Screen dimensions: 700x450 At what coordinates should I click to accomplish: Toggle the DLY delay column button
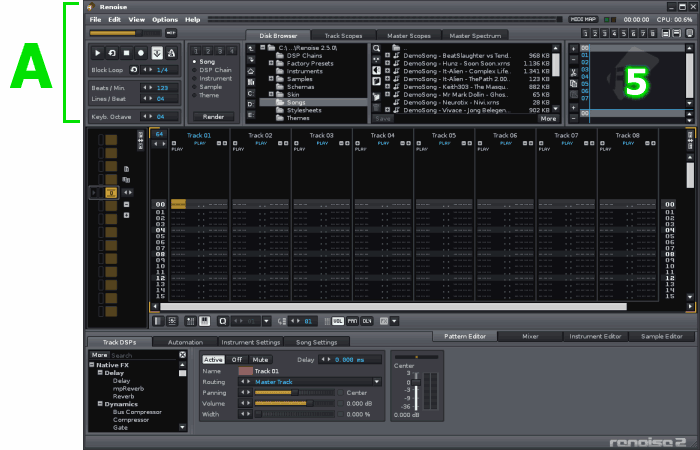(x=367, y=321)
